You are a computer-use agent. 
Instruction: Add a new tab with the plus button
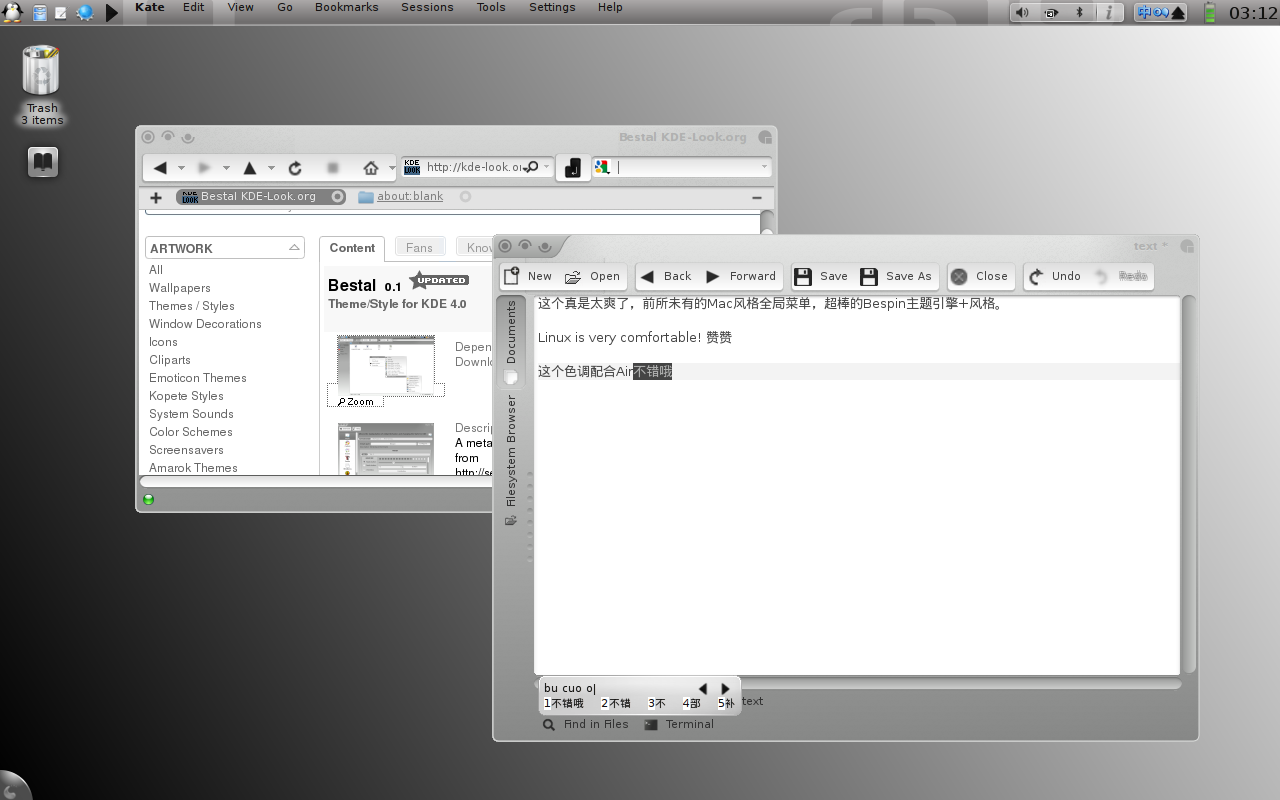[x=156, y=197]
